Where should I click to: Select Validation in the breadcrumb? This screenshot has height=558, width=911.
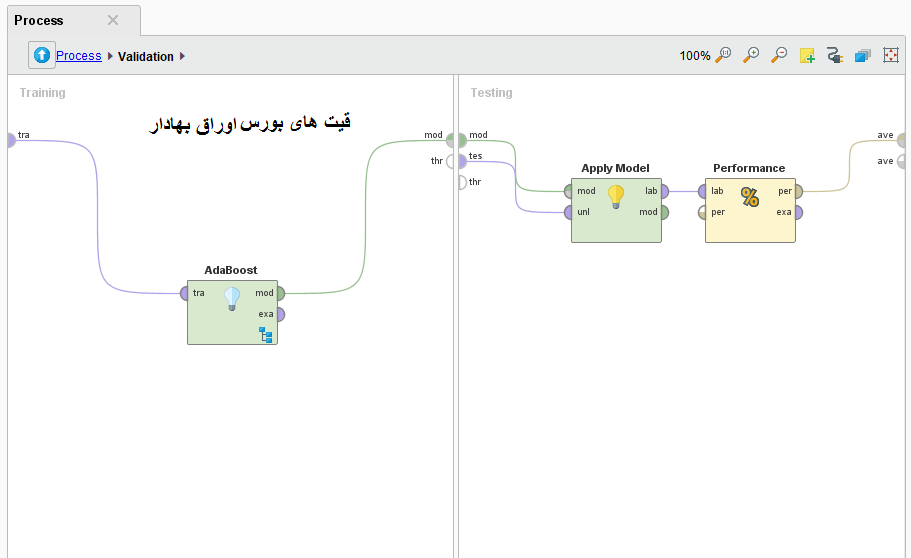point(145,57)
